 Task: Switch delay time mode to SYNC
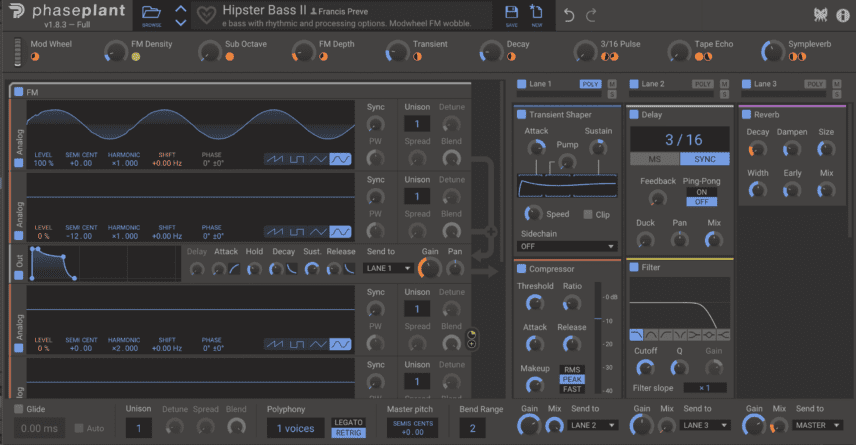705,159
